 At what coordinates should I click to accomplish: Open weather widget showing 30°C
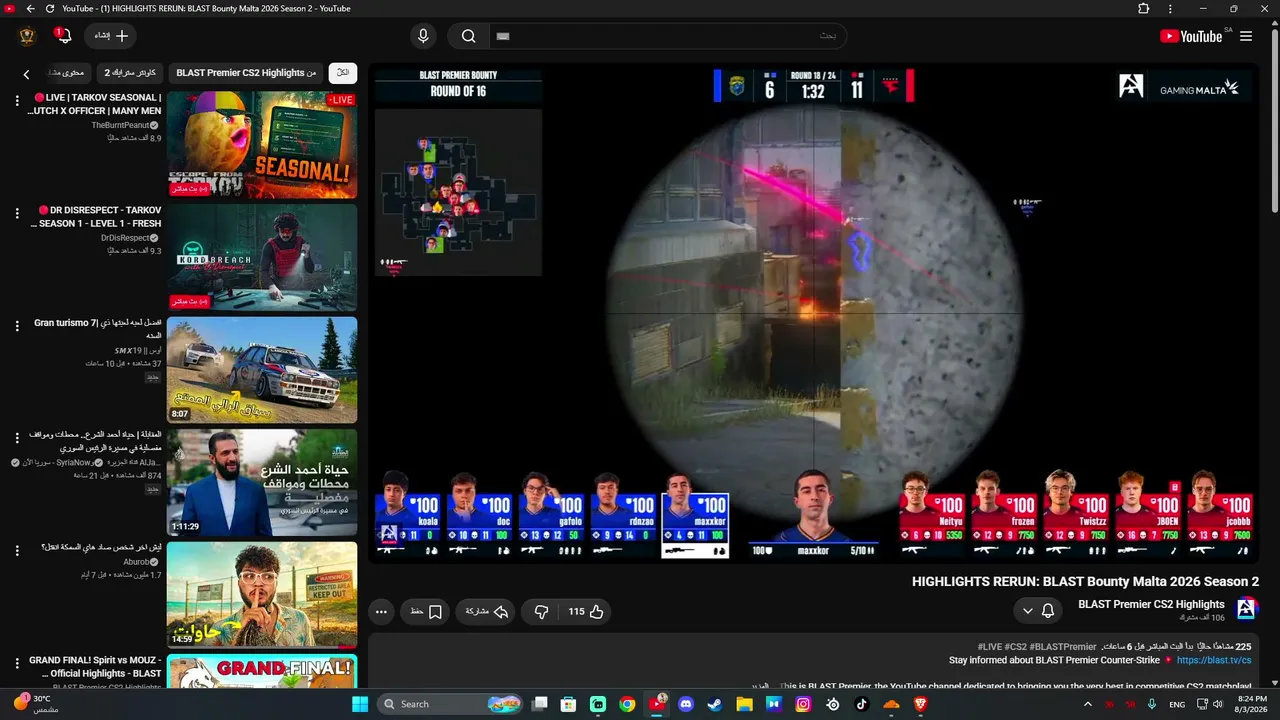[x=38, y=704]
